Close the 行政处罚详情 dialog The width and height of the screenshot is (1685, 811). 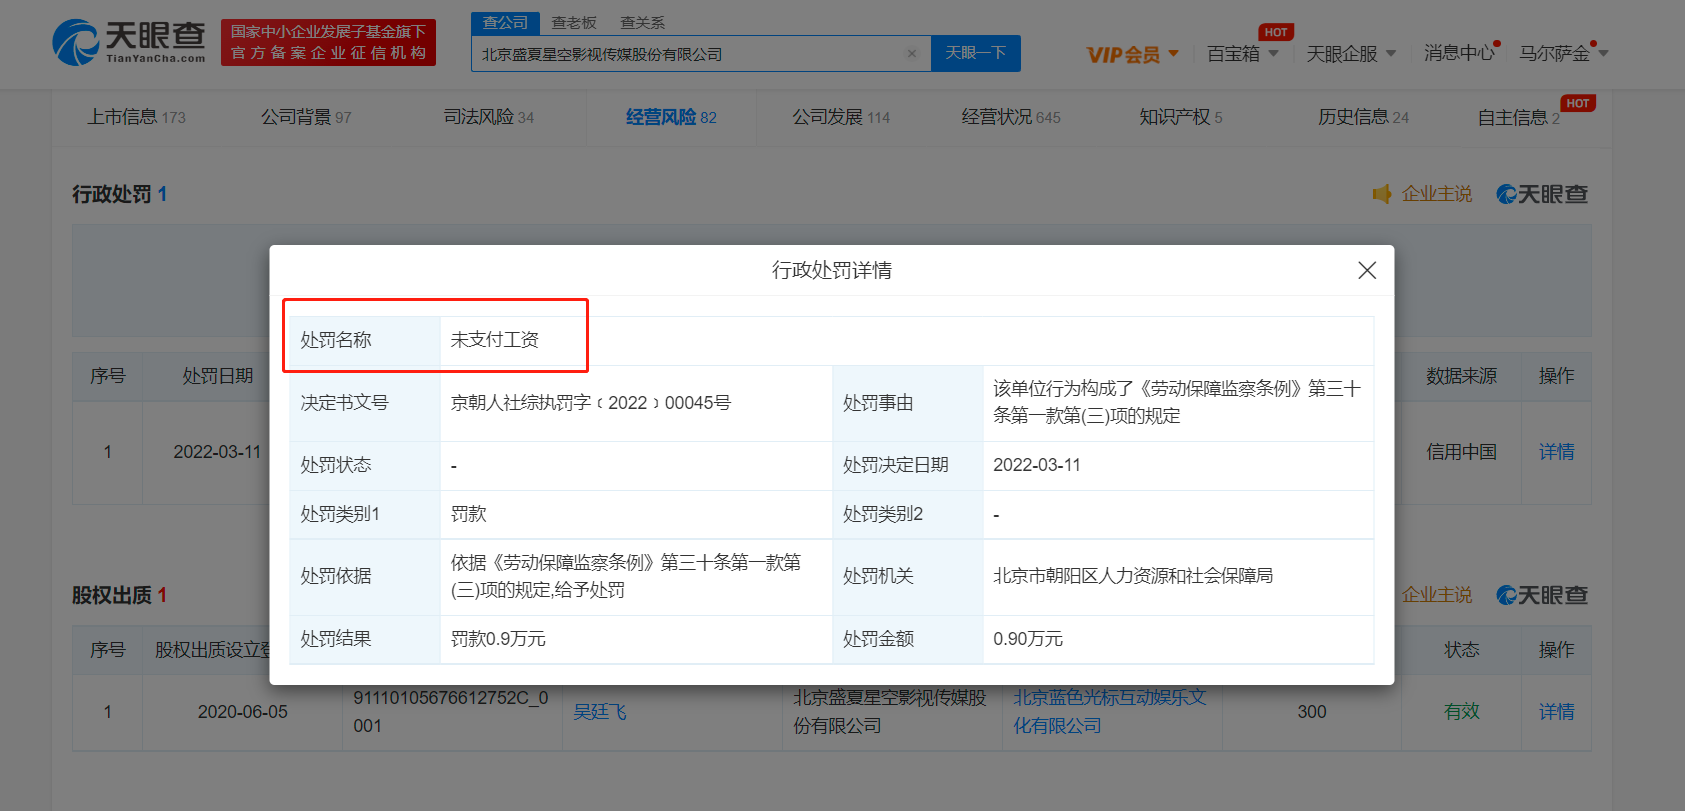[x=1367, y=270]
